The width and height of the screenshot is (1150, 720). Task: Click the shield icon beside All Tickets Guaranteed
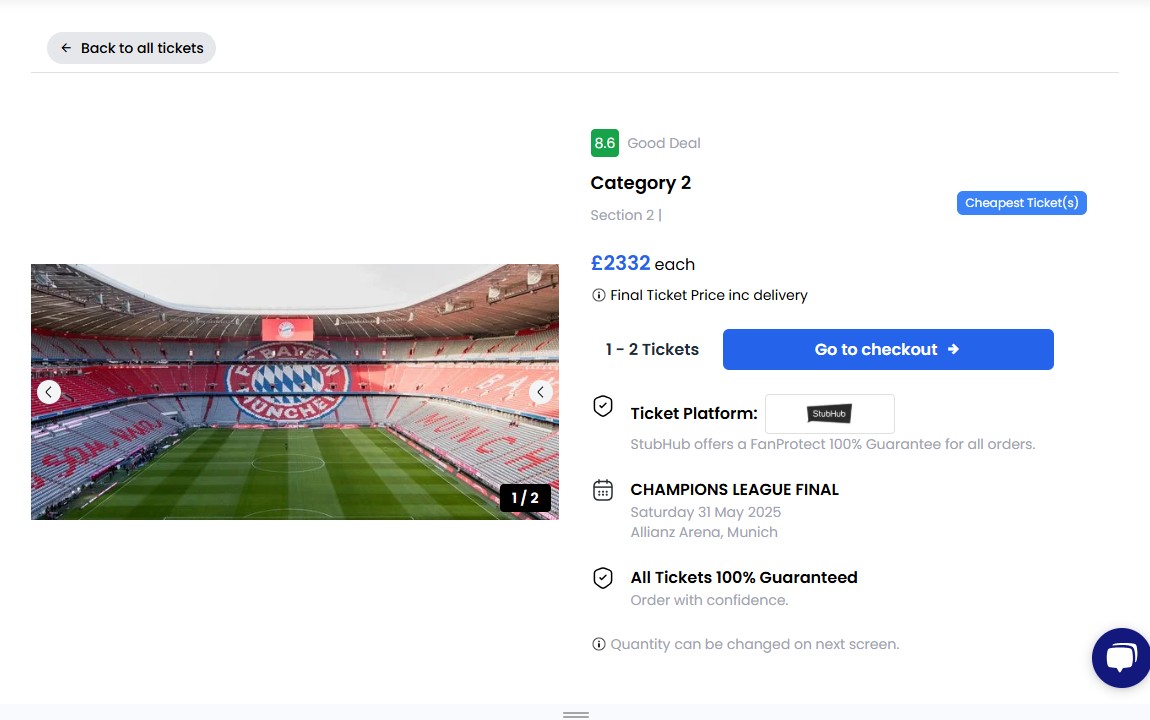pyautogui.click(x=603, y=578)
